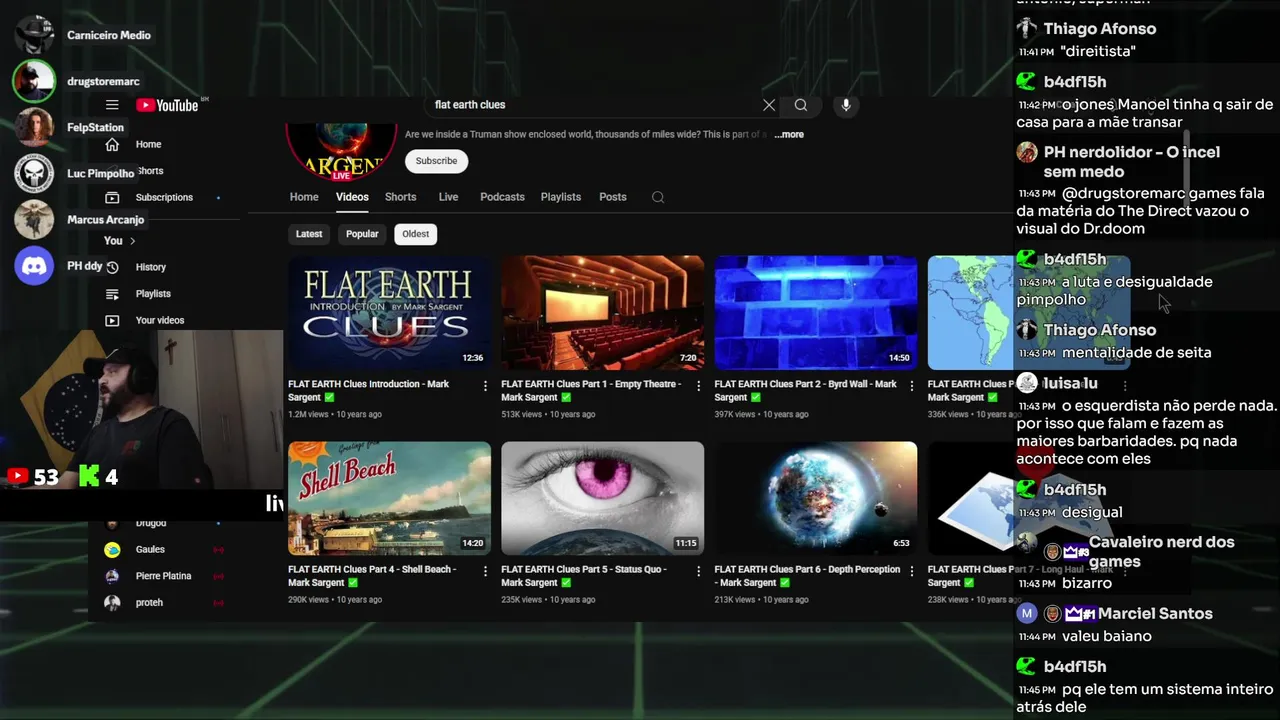Switch to channel Shorts tab

(400, 197)
